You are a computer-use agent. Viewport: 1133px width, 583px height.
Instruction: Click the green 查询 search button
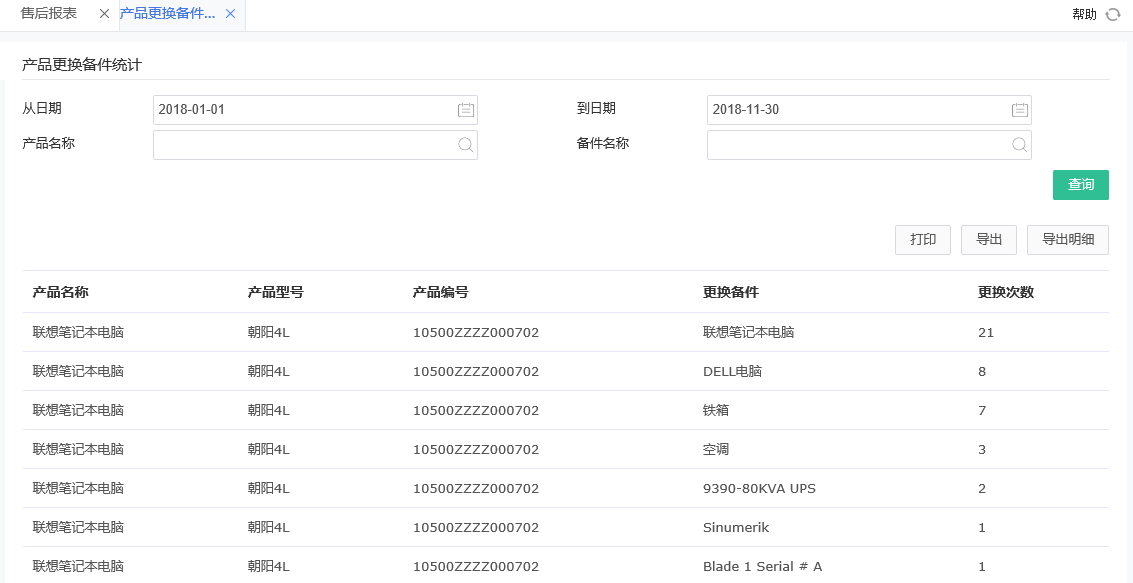tap(1081, 185)
